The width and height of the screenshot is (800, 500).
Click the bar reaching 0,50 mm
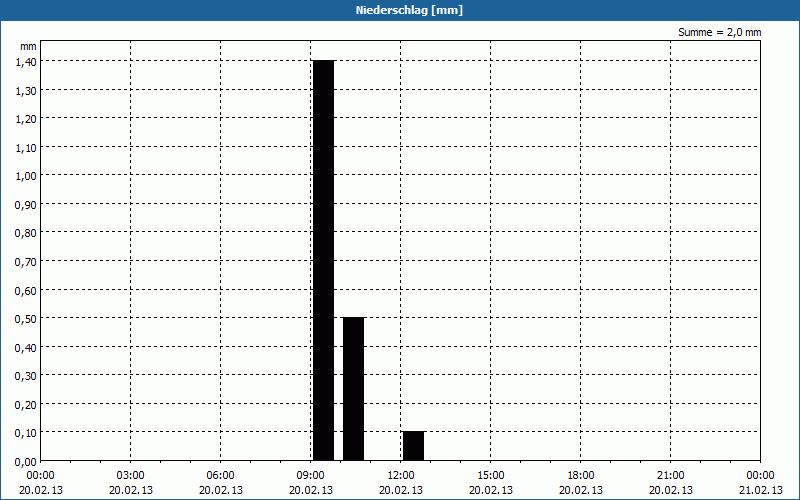[x=354, y=389]
